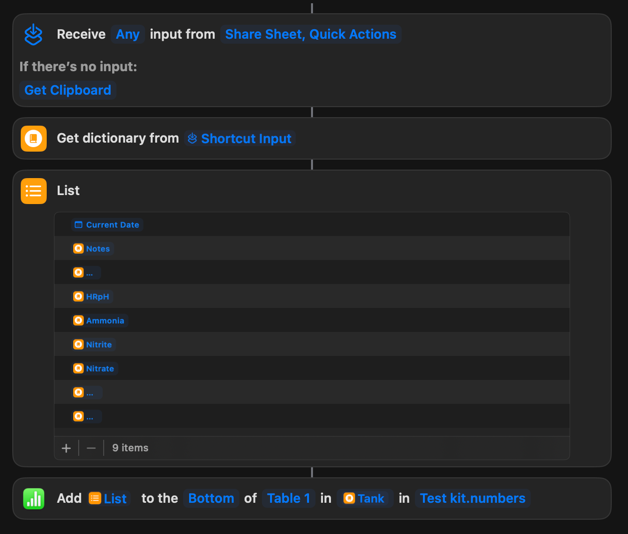Screen dimensions: 628x534
Task: Select the Tank variable token
Action: point(364,499)
